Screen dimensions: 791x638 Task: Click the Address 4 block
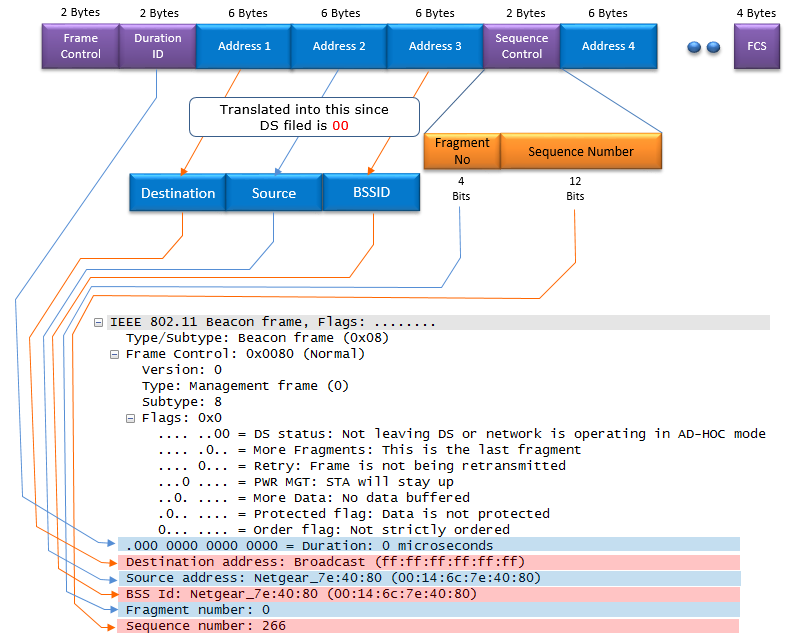(608, 46)
